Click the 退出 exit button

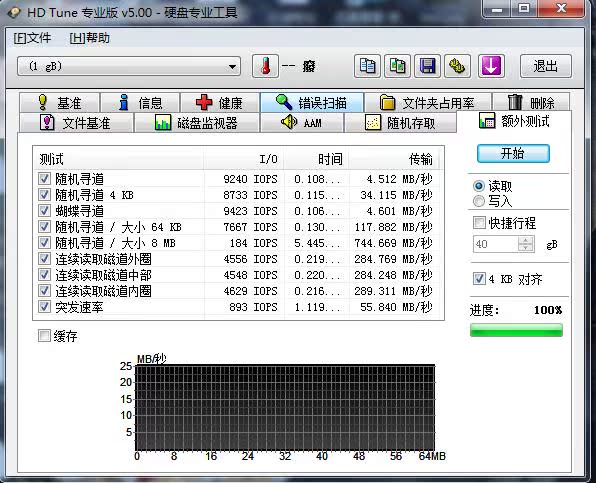[545, 66]
